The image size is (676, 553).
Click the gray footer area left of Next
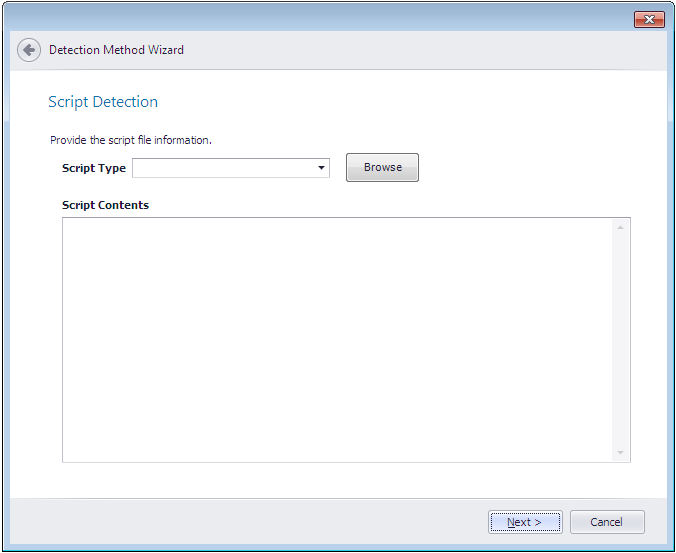tap(250, 521)
